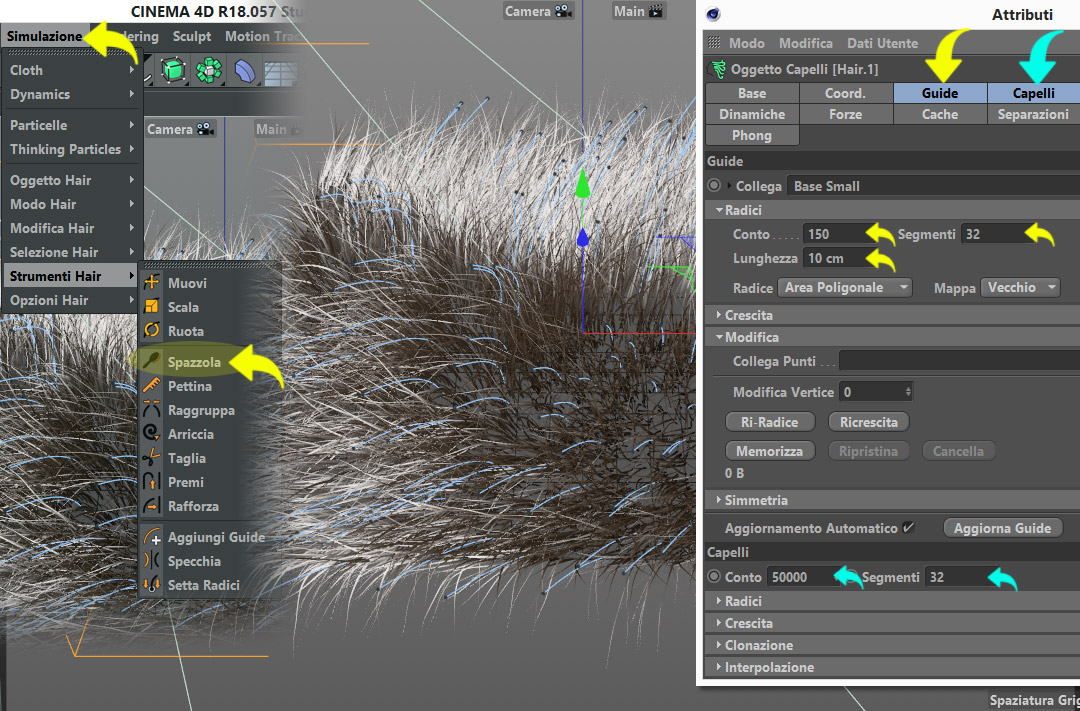Select the Arriccia curl tool icon
The width and height of the screenshot is (1080, 711).
(152, 434)
